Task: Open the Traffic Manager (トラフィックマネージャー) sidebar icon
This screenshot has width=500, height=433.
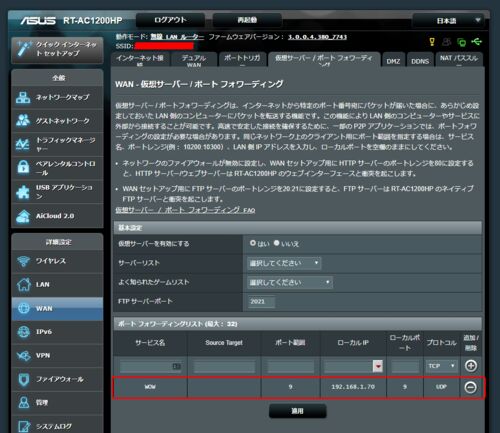Action: pos(23,144)
